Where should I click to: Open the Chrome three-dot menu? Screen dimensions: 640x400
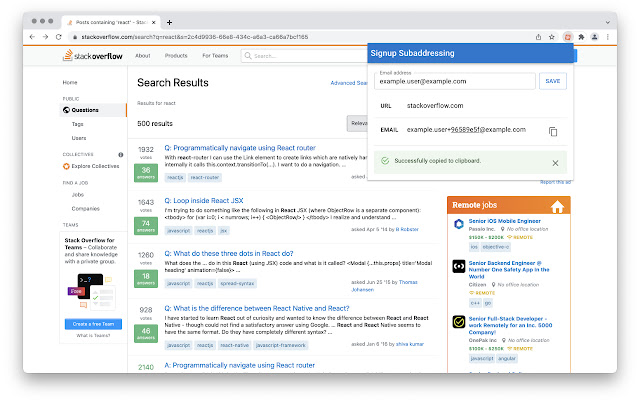coord(608,37)
